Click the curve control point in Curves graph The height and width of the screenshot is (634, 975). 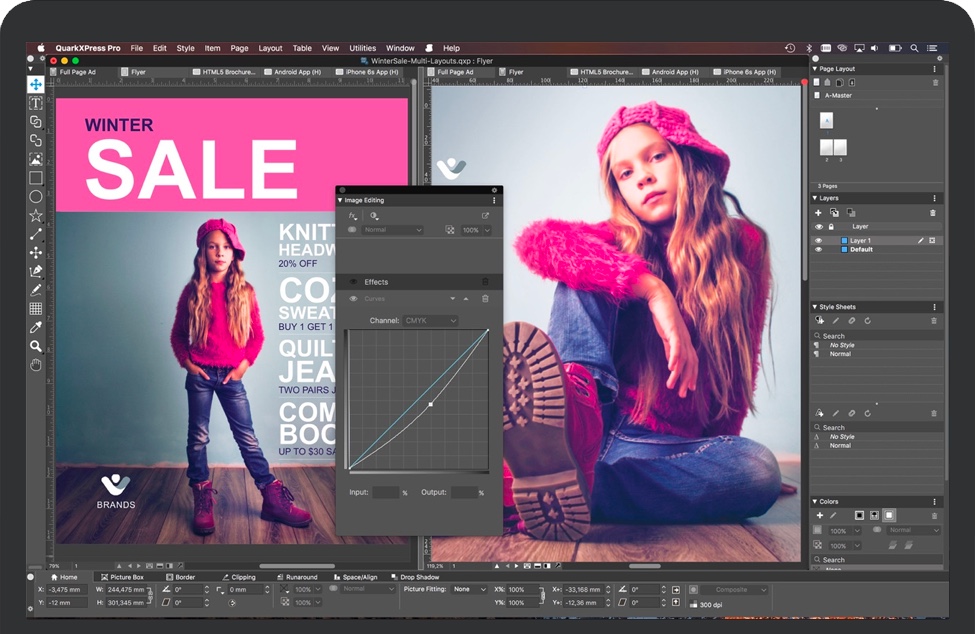[431, 404]
